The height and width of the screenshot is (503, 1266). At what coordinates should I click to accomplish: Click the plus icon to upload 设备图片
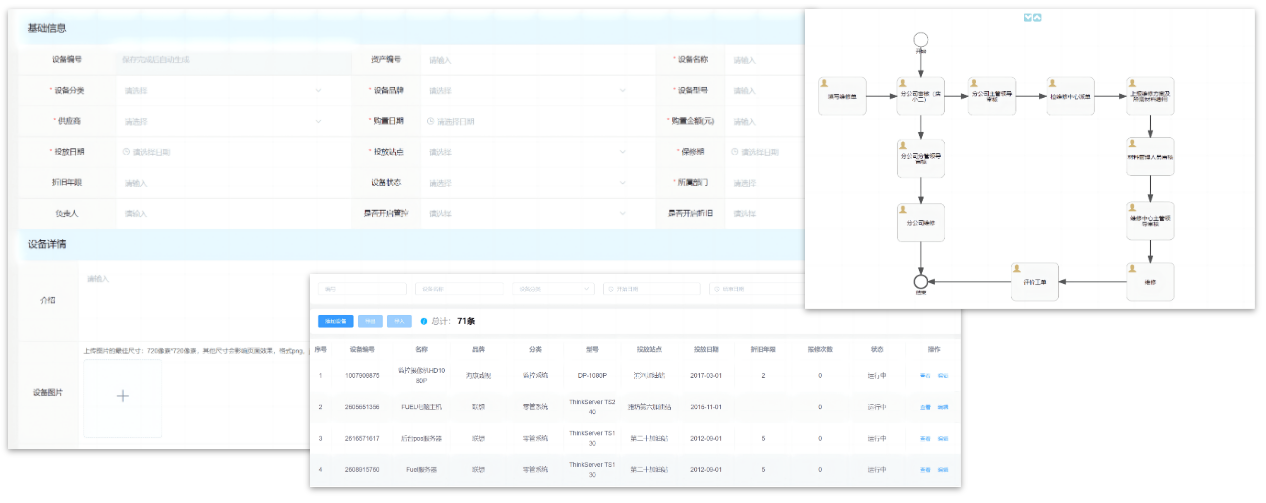click(122, 396)
